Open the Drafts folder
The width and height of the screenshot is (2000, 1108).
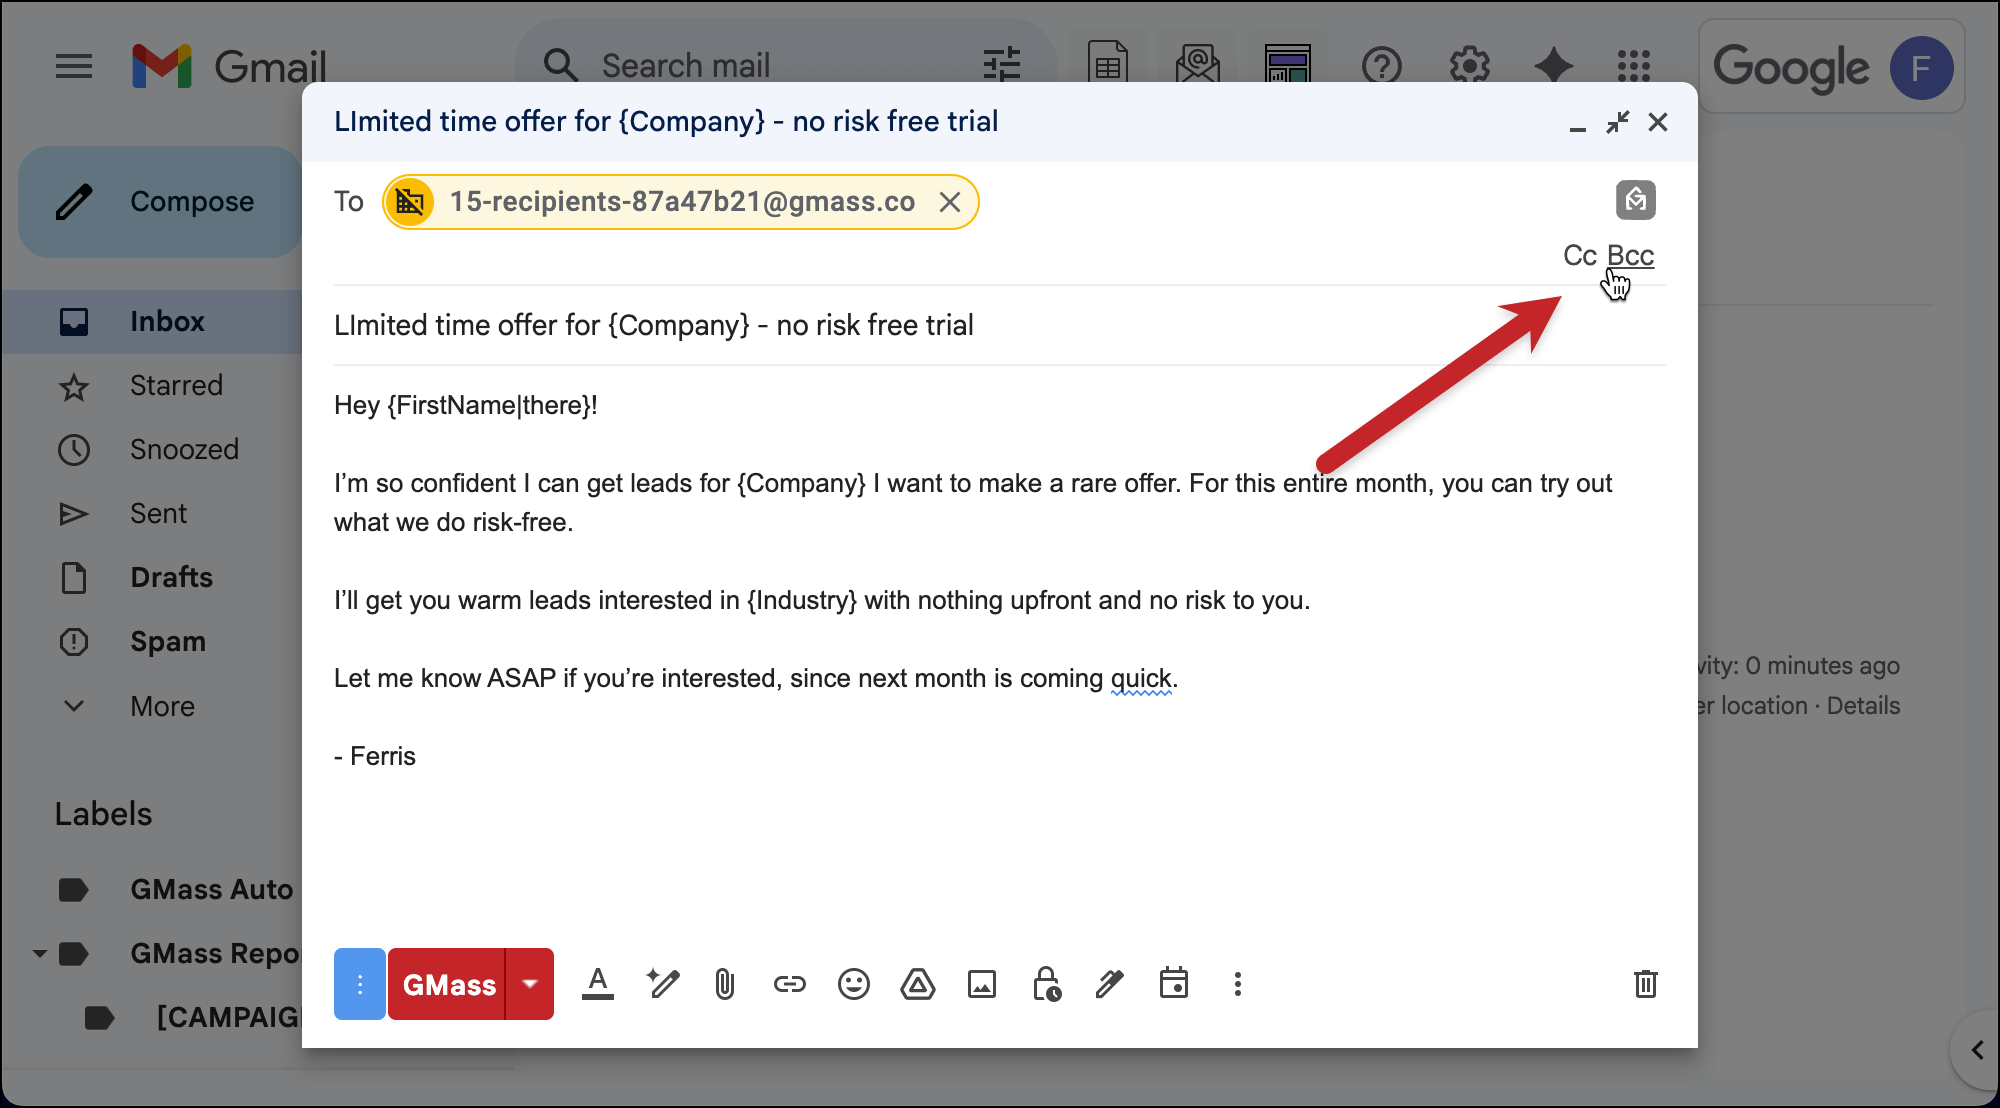point(171,578)
